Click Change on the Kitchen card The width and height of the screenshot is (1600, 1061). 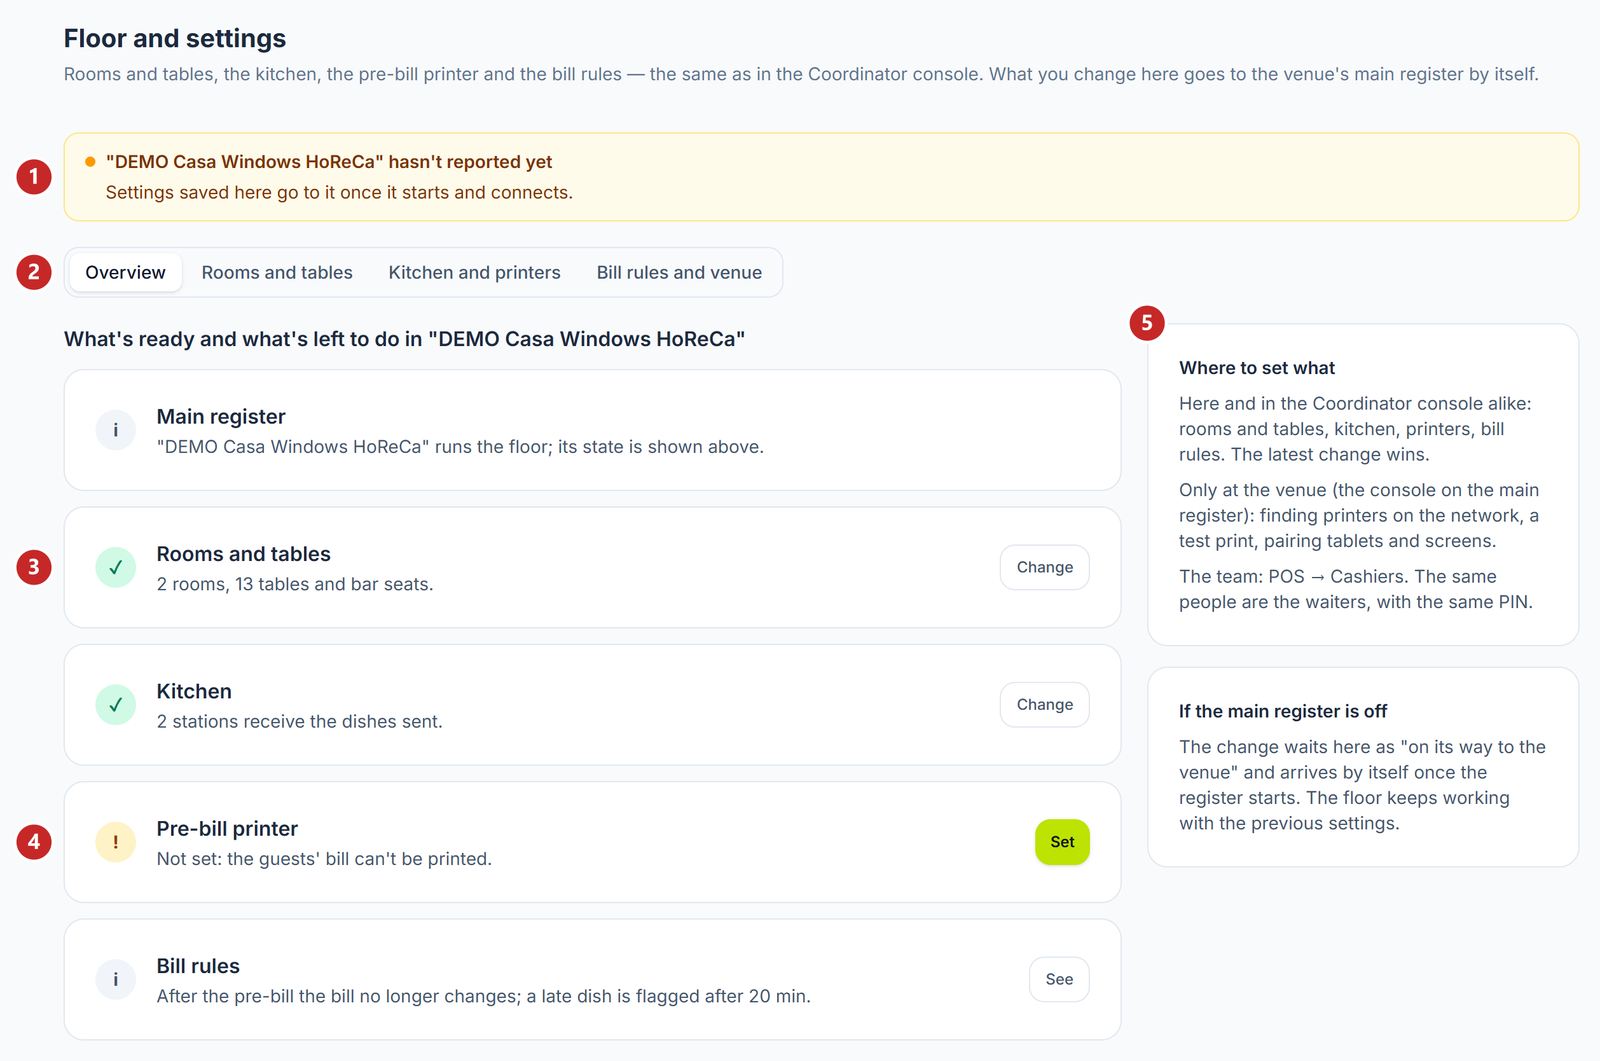pyautogui.click(x=1045, y=705)
